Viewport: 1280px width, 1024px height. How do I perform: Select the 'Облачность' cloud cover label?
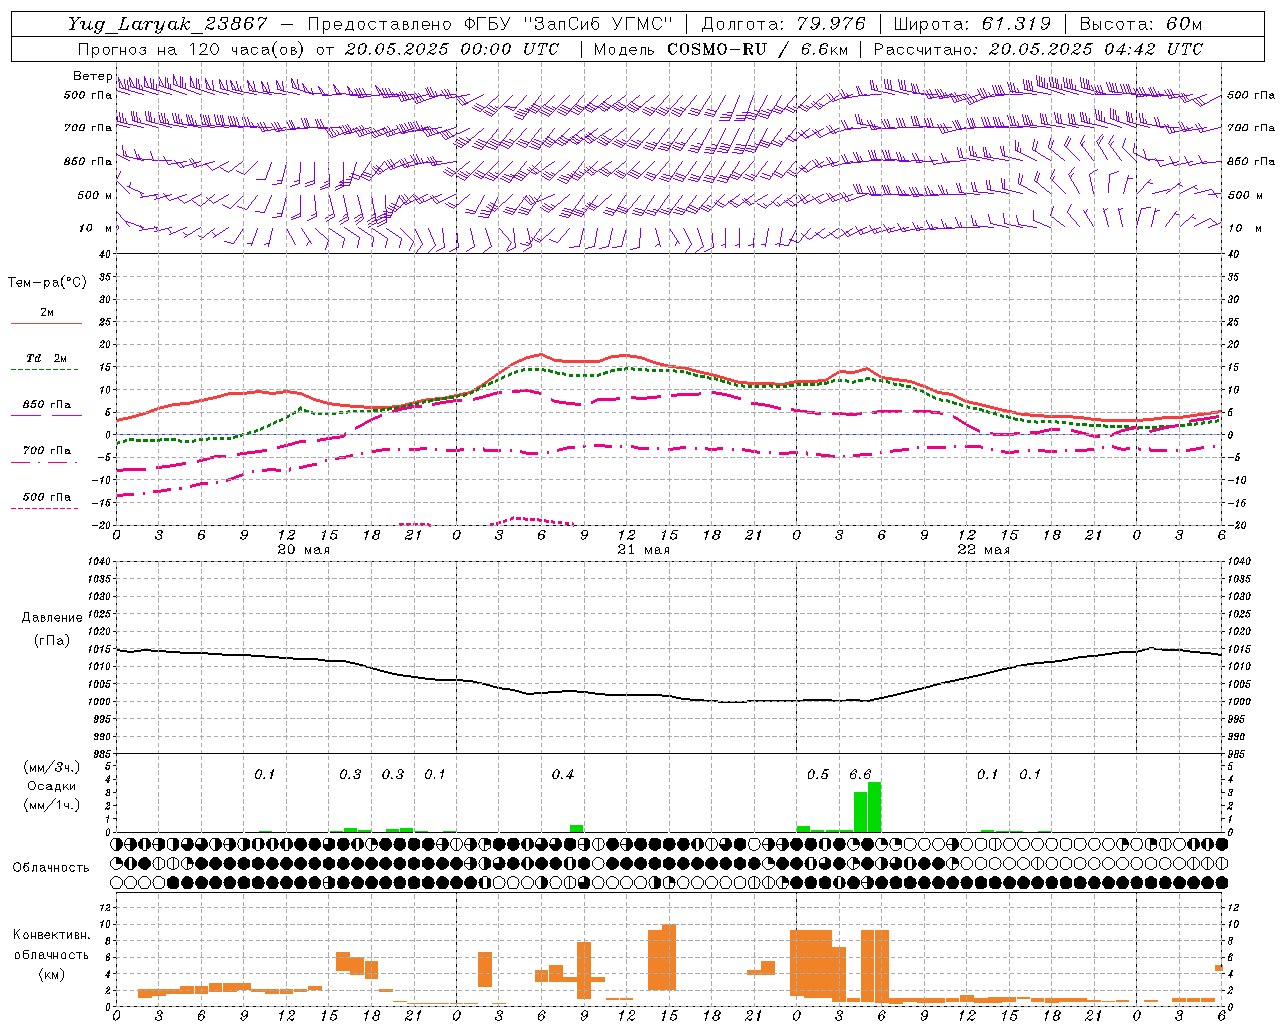coord(51,867)
